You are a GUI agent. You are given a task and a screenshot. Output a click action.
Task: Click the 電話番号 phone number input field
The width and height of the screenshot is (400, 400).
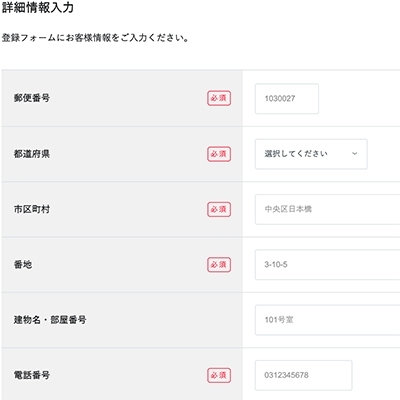pyautogui.click(x=303, y=375)
